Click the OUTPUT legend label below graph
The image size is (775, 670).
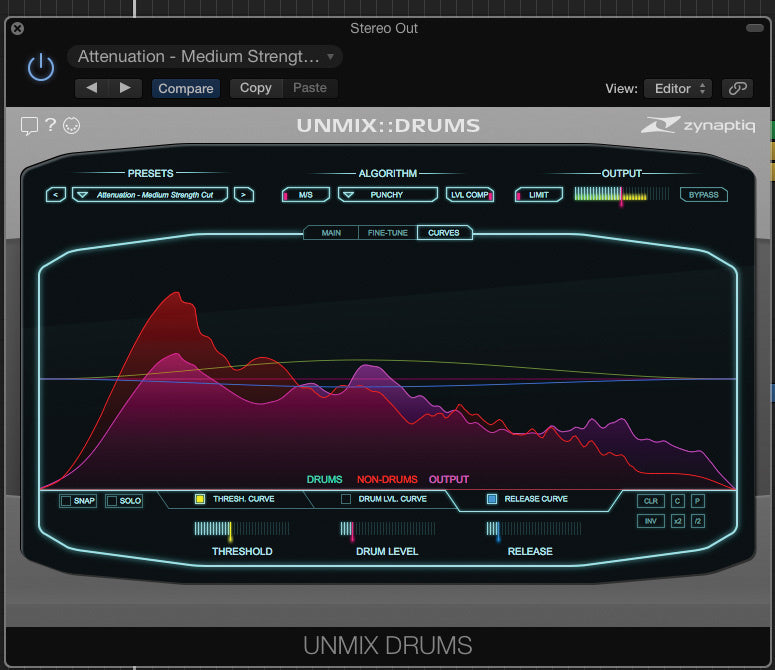point(449,479)
